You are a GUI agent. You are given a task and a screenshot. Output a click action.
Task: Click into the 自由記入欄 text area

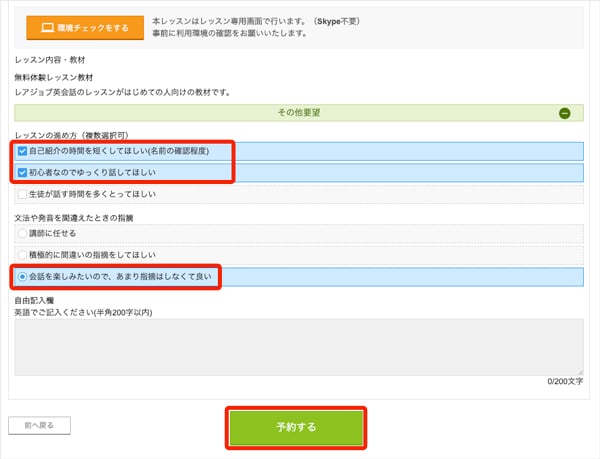(x=299, y=346)
